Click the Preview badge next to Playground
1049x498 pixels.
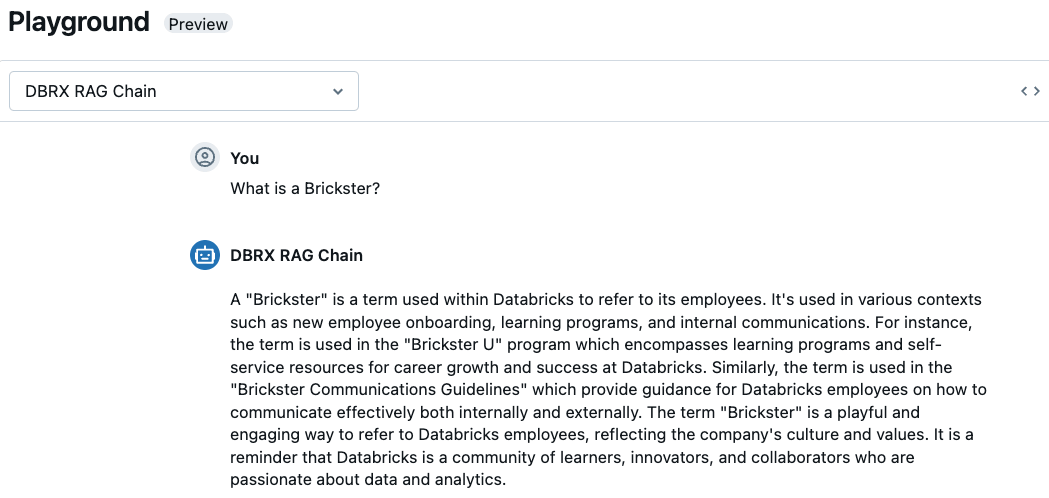(x=198, y=24)
